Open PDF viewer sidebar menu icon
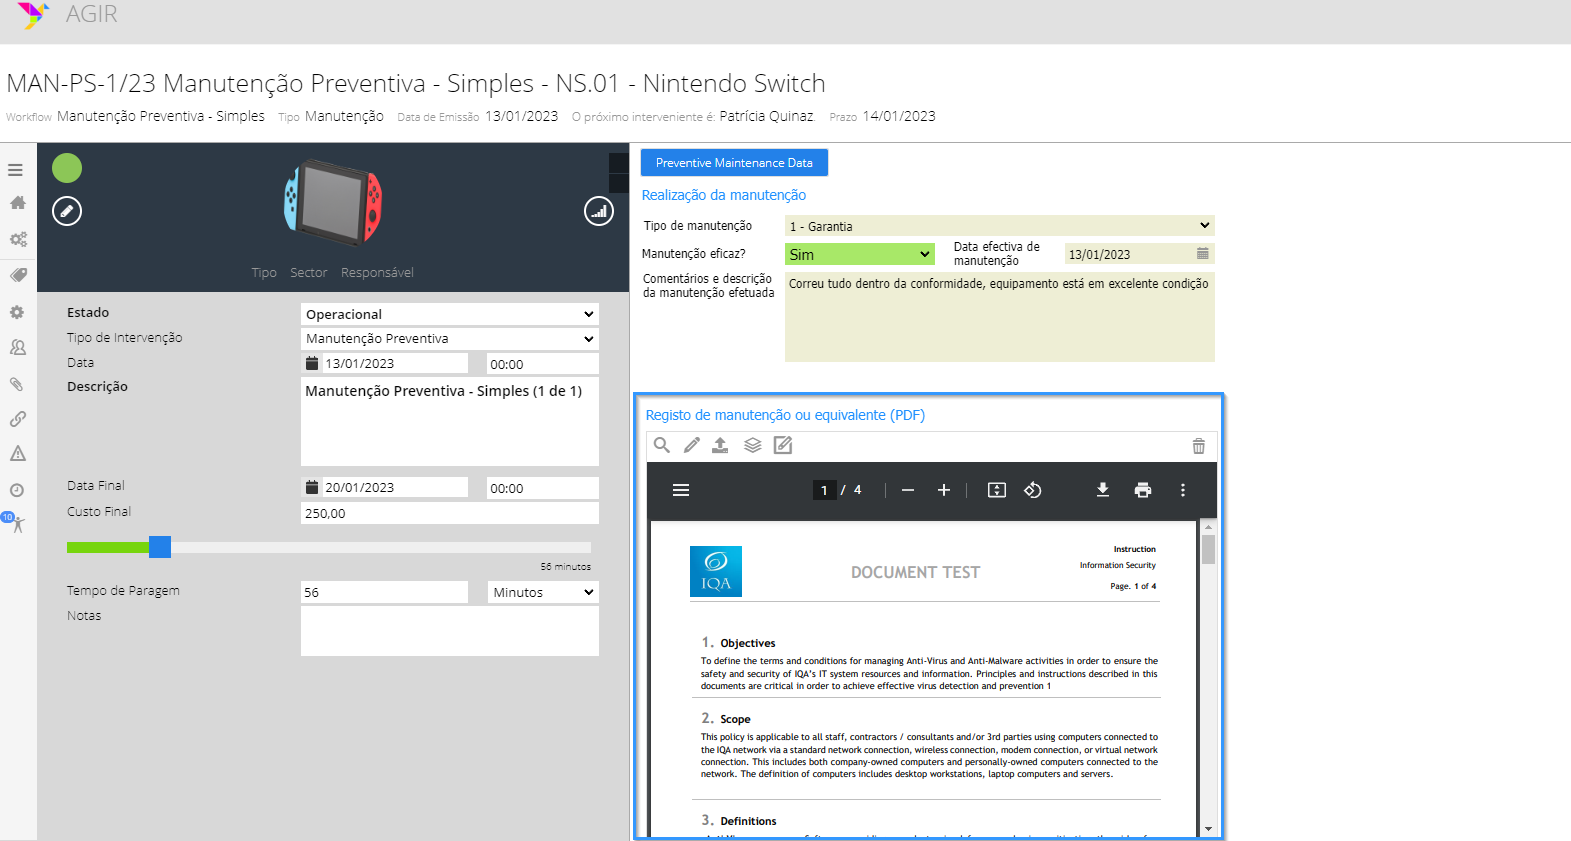Screen dimensions: 1571x841 tap(681, 490)
